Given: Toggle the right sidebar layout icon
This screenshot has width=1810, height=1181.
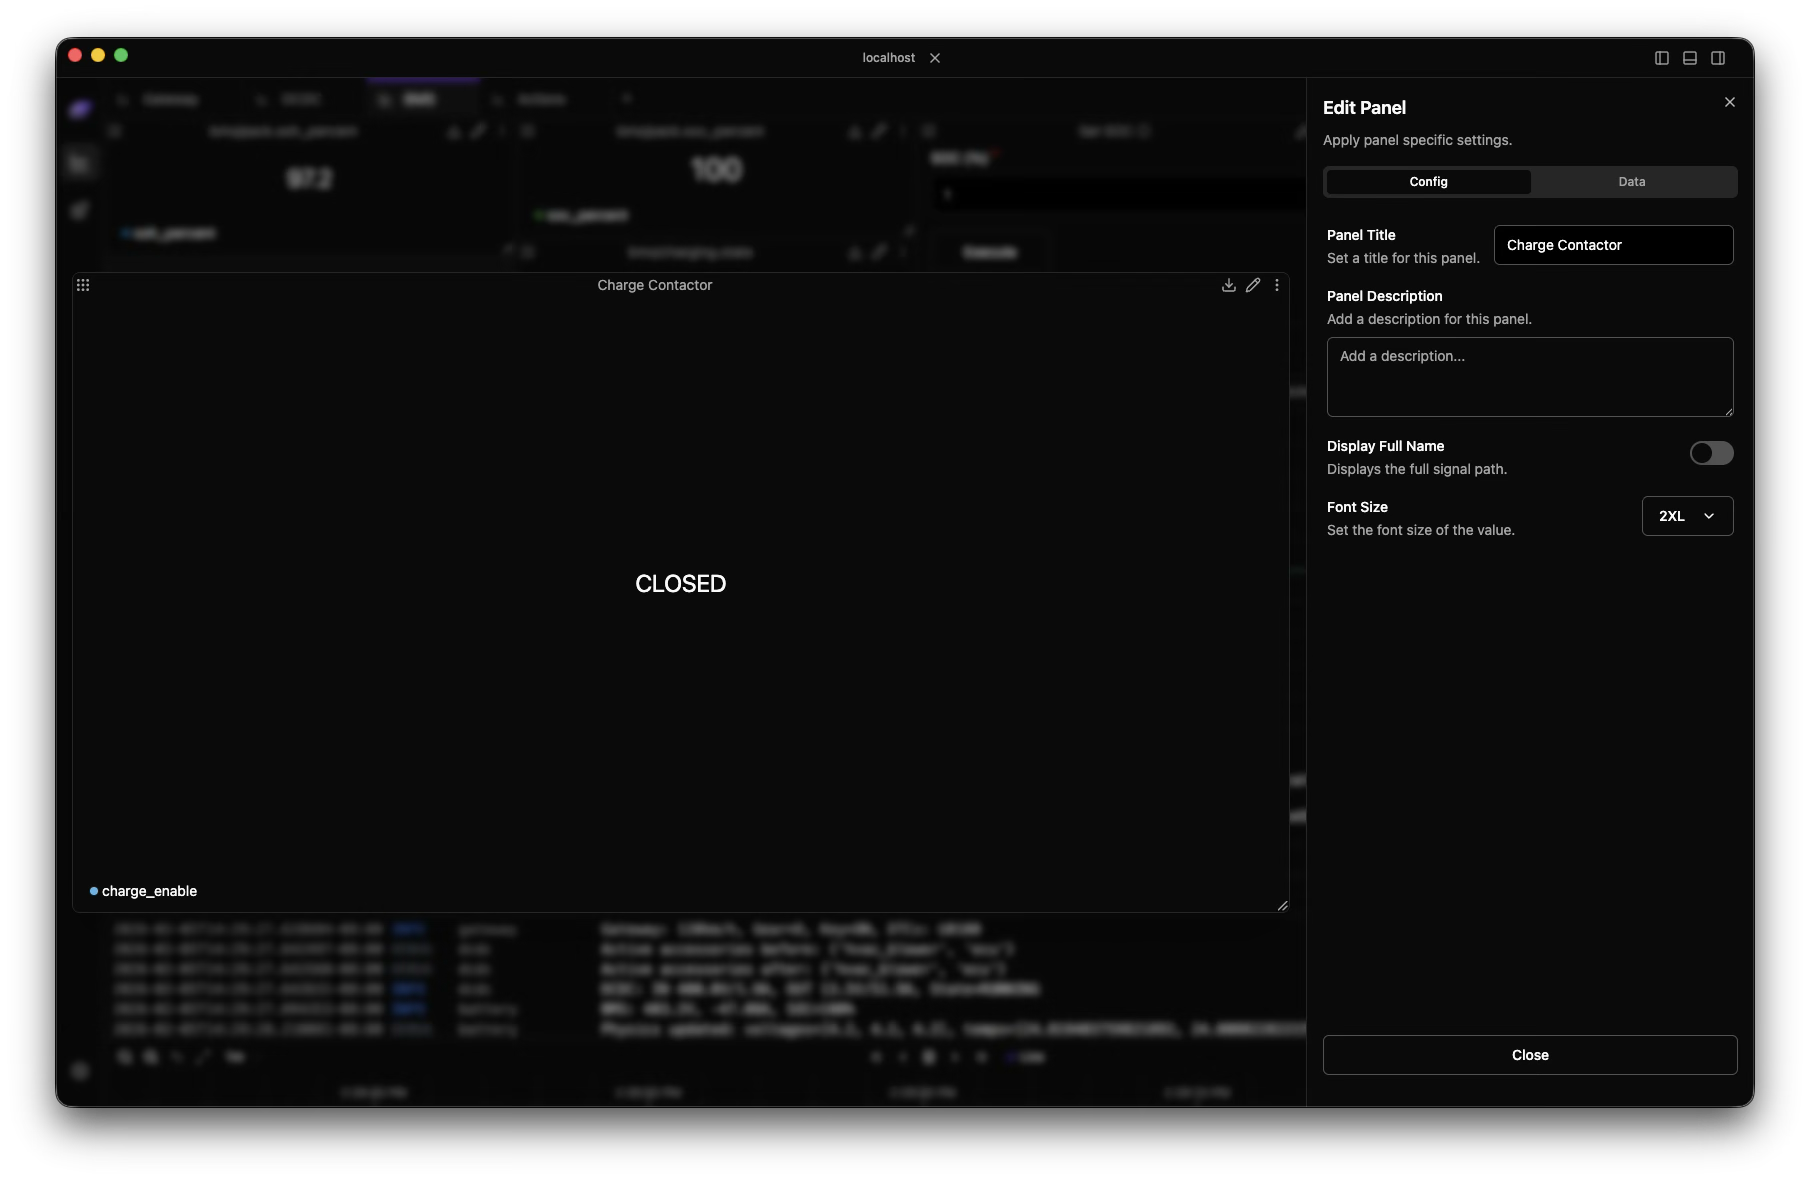Looking at the screenshot, I should 1718,58.
